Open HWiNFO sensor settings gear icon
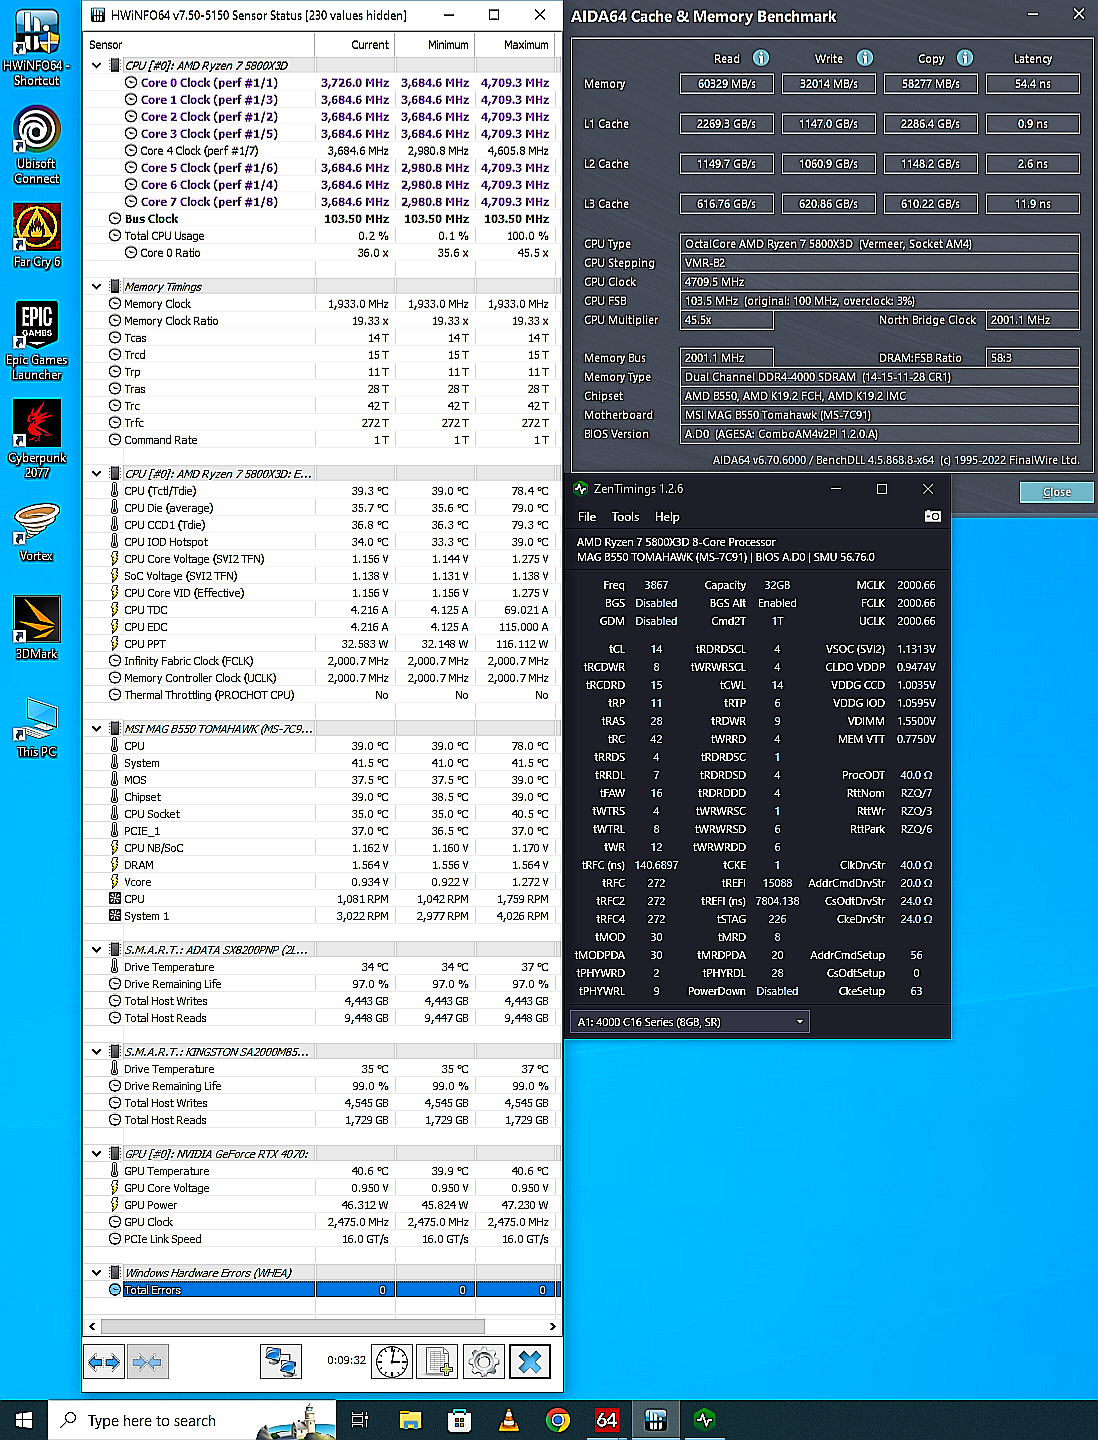The width and height of the screenshot is (1098, 1440). [483, 1362]
